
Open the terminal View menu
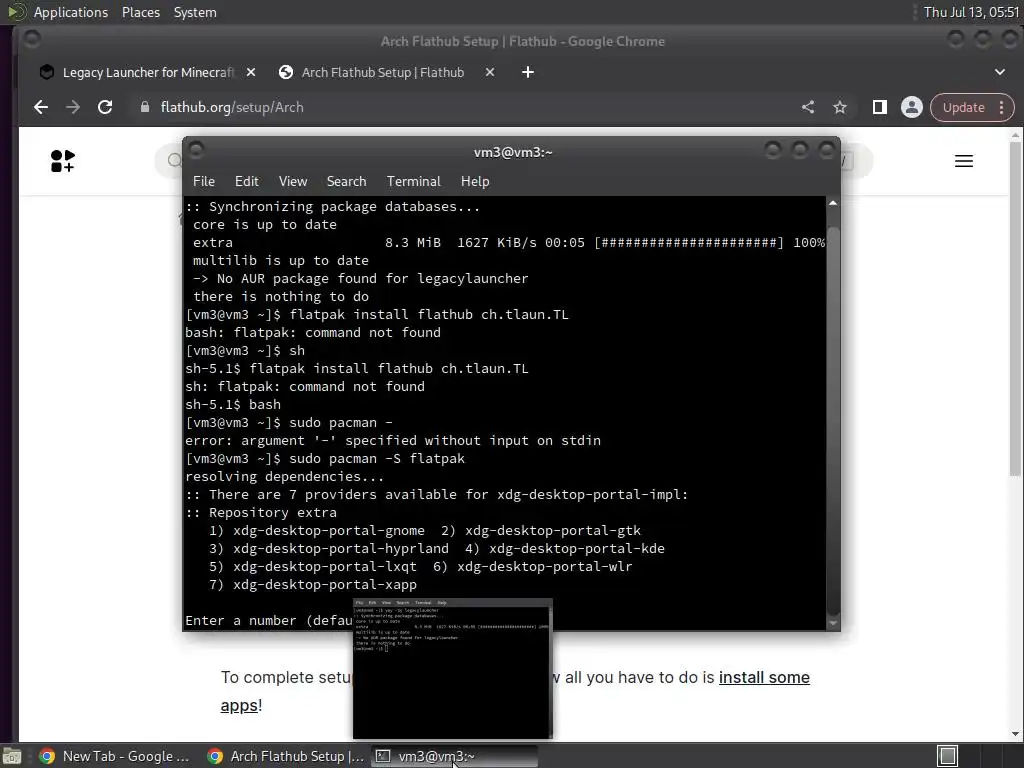(x=293, y=182)
